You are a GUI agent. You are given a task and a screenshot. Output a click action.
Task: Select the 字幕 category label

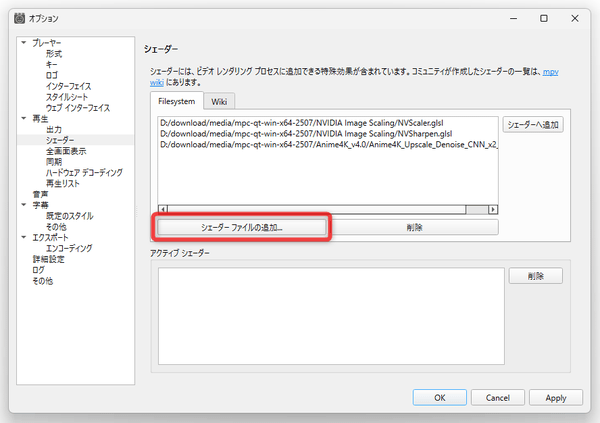[x=40, y=205]
